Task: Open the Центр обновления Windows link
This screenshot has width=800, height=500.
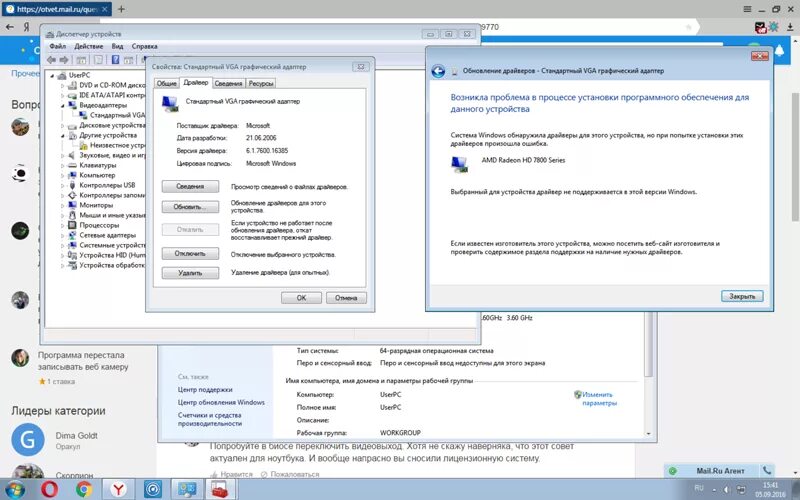Action: [221, 402]
